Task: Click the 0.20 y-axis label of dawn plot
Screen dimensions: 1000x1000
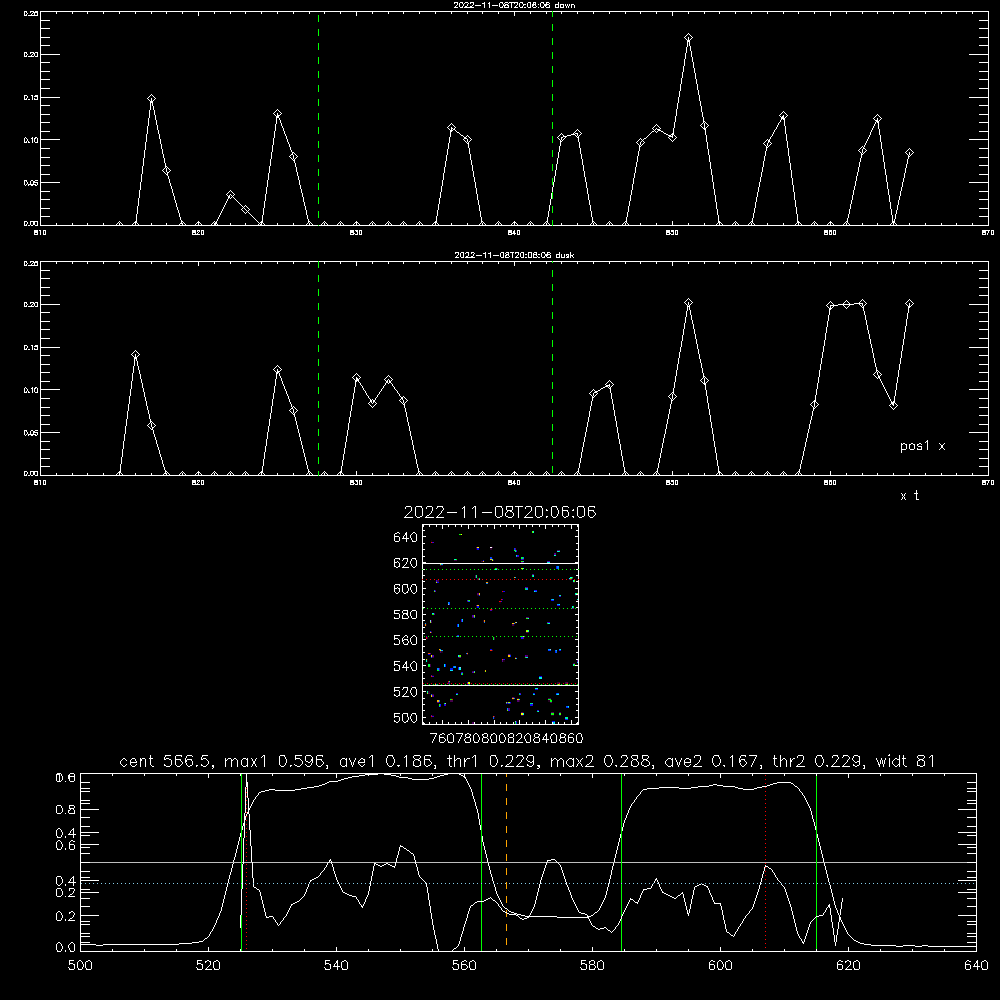Action: point(31,55)
